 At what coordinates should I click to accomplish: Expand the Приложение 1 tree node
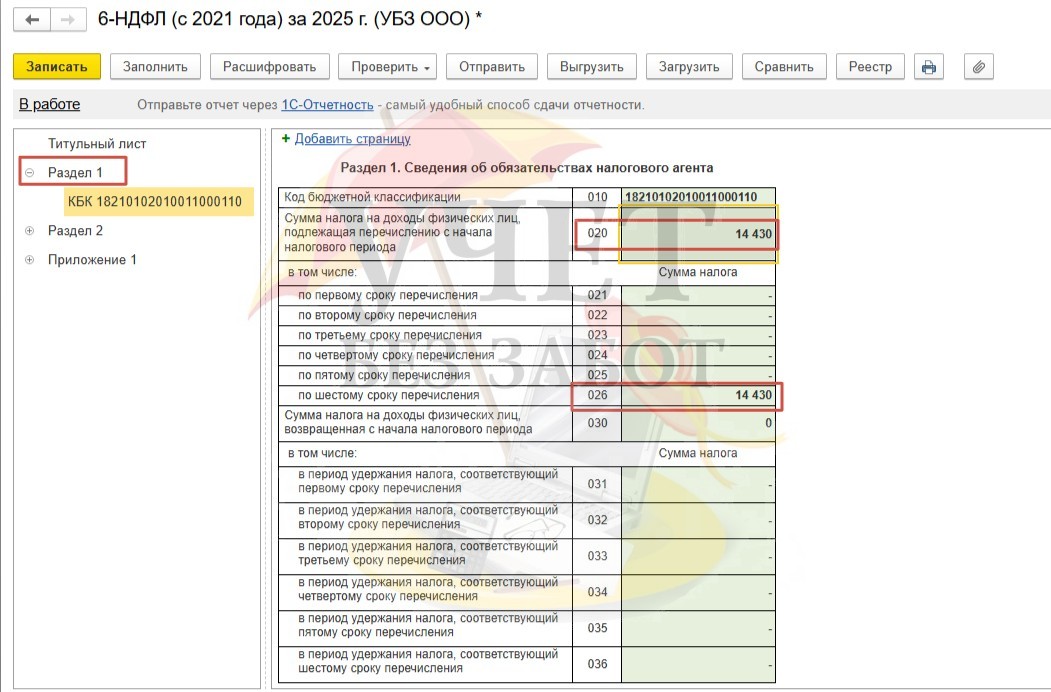click(x=29, y=260)
